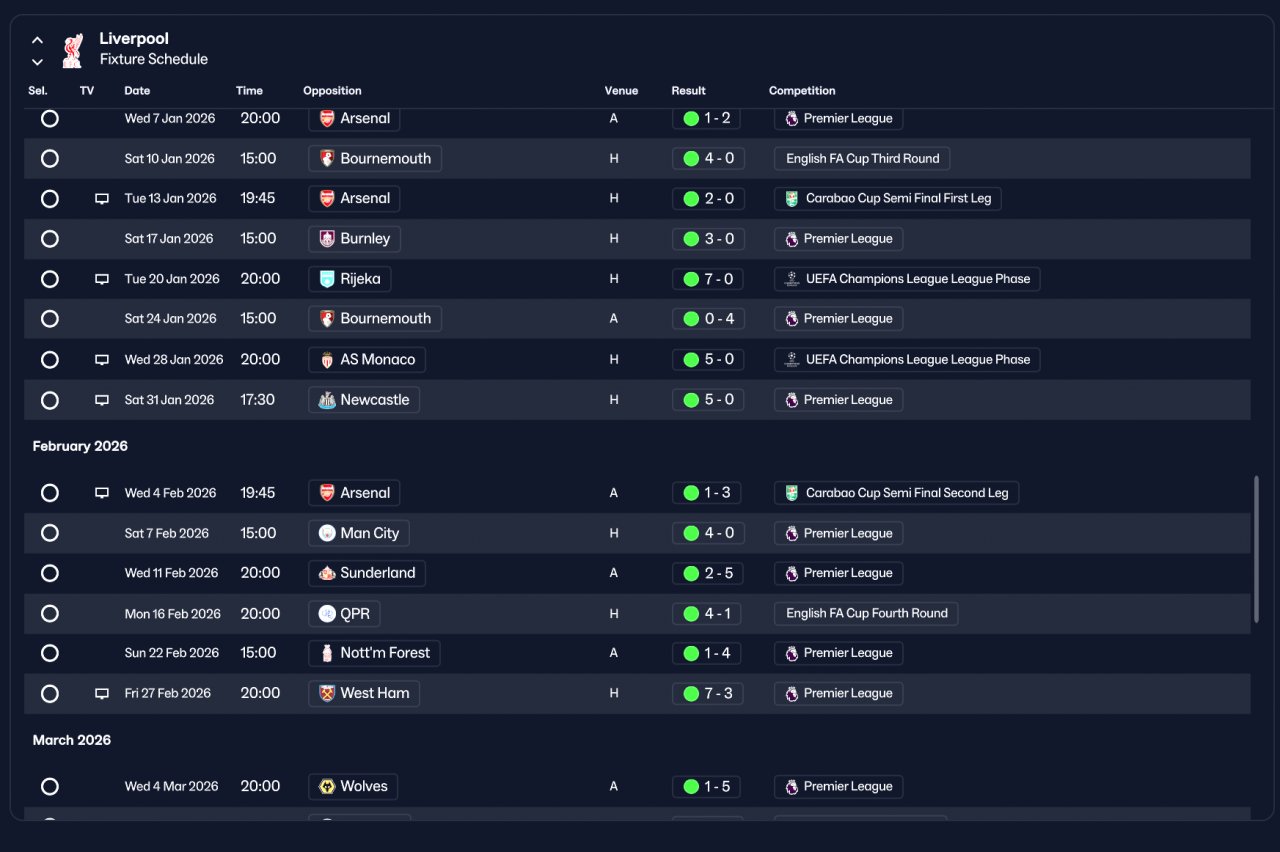Select the radio for QPR fixture
Screen dimensions: 1280x852
pyautogui.click(x=50, y=614)
